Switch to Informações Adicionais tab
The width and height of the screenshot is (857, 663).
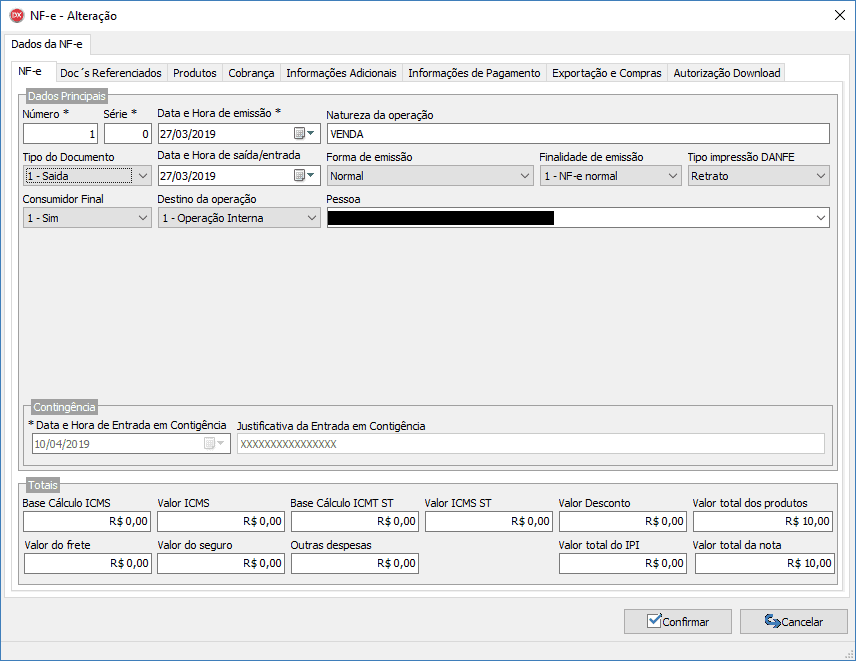click(x=342, y=73)
